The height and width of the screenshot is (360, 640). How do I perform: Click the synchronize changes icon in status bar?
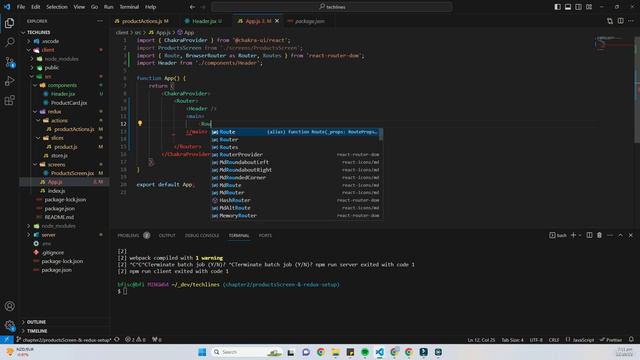pyautogui.click(x=117, y=340)
